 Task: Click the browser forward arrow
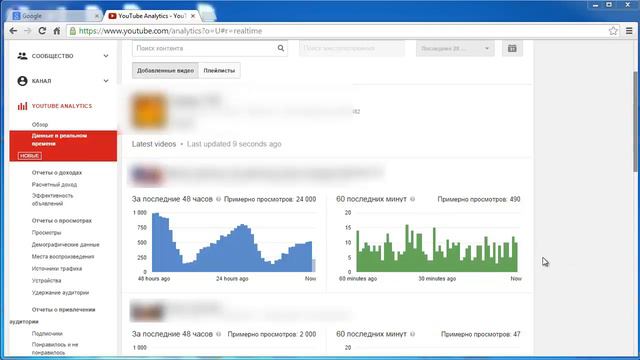pyautogui.click(x=27, y=31)
